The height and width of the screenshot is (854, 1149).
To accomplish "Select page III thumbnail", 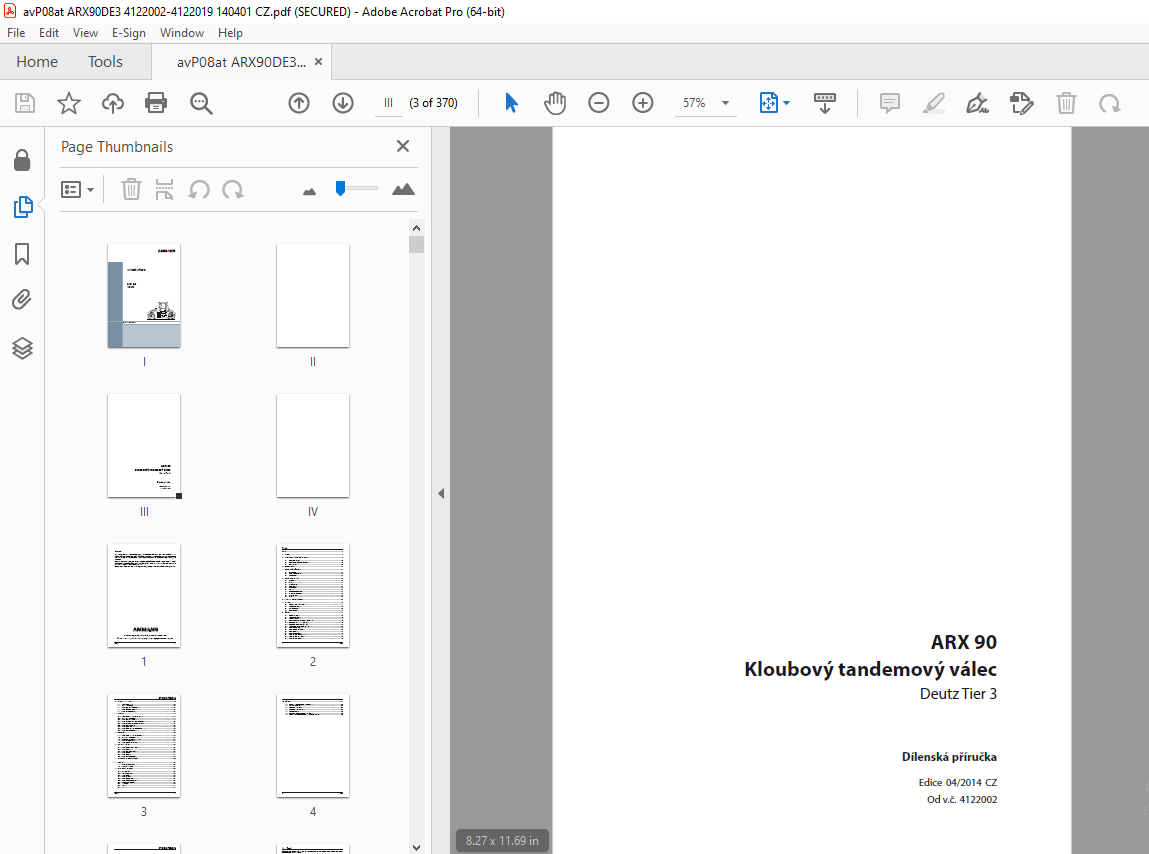I will [144, 446].
